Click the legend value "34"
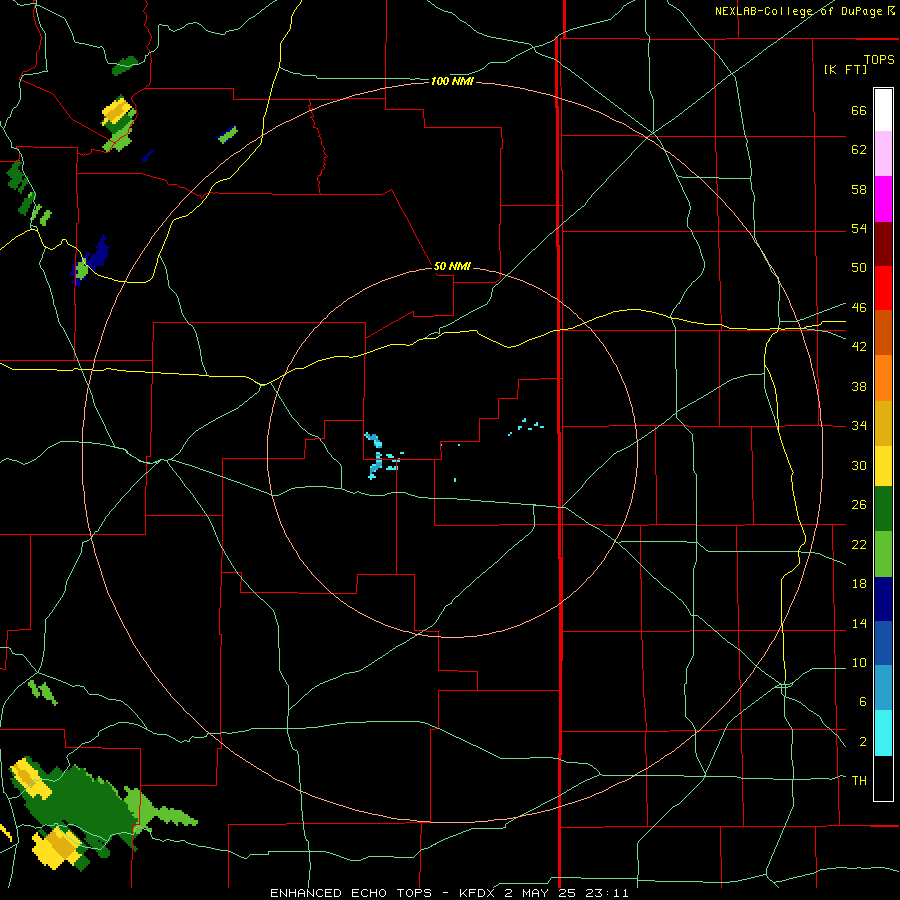This screenshot has height=900, width=900. [859, 425]
